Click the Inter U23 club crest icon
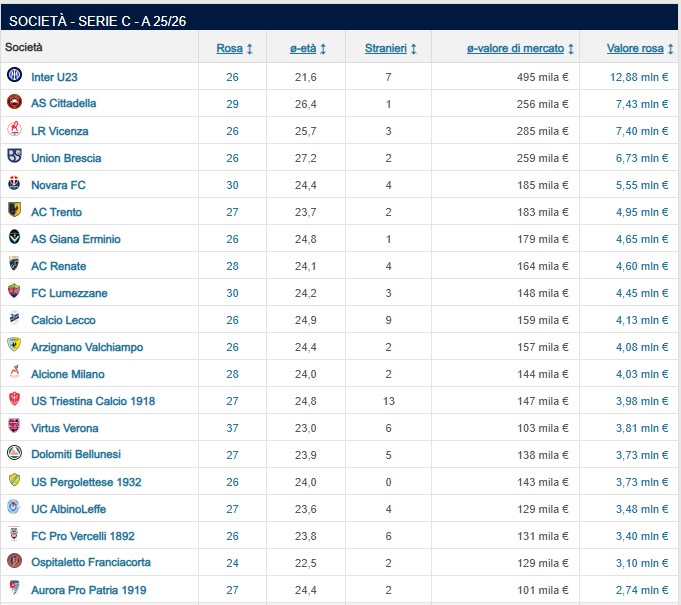 14,76
